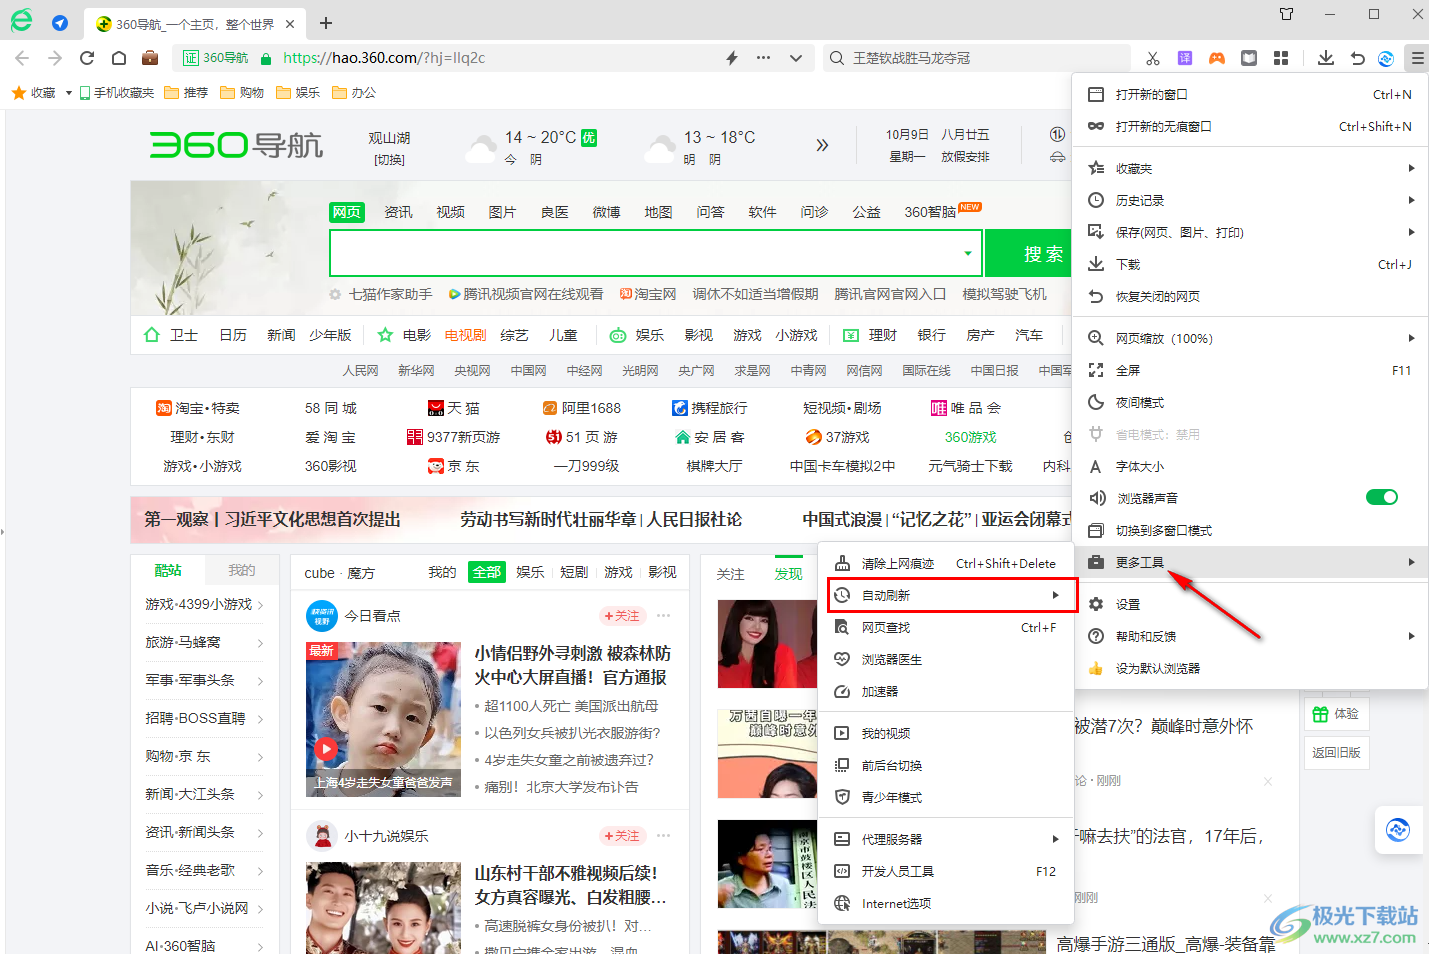
Task: Expand 历史记录 submenu
Action: [1250, 200]
